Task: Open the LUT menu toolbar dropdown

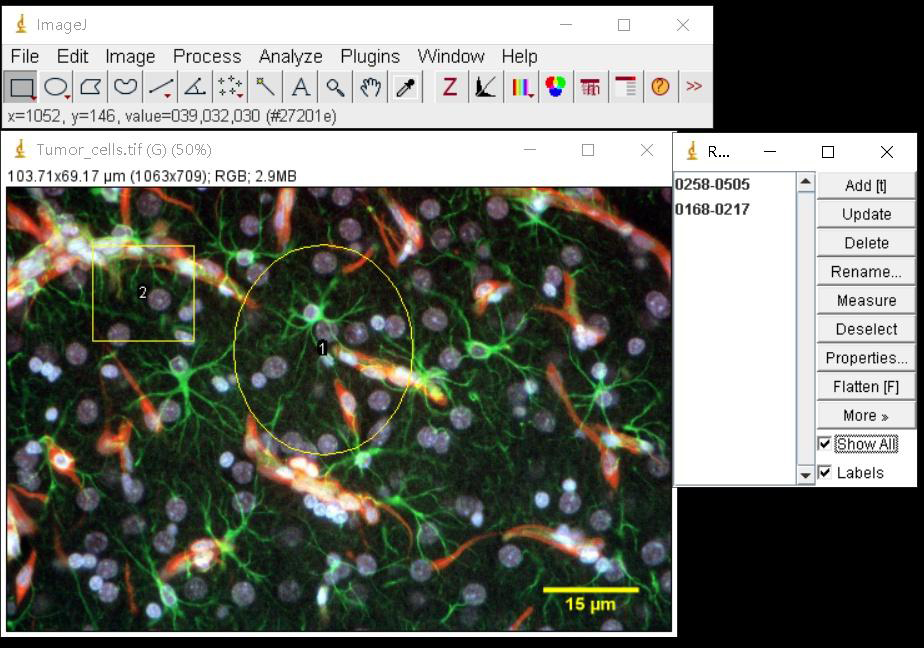Action: click(521, 88)
